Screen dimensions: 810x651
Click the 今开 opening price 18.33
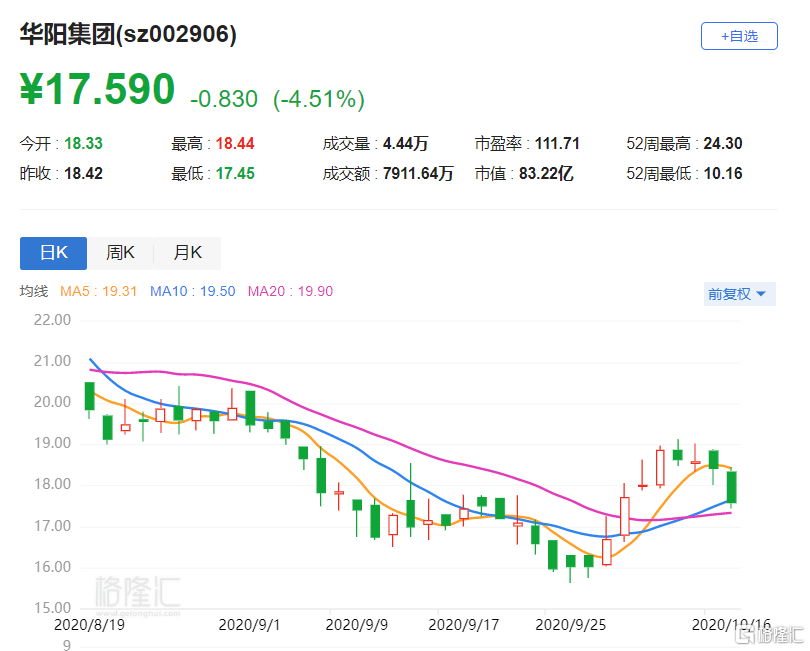83,143
